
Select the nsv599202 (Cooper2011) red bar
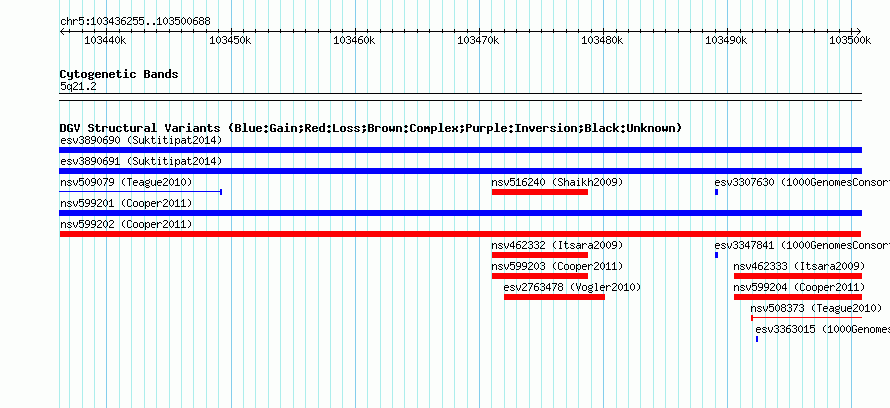[460, 234]
